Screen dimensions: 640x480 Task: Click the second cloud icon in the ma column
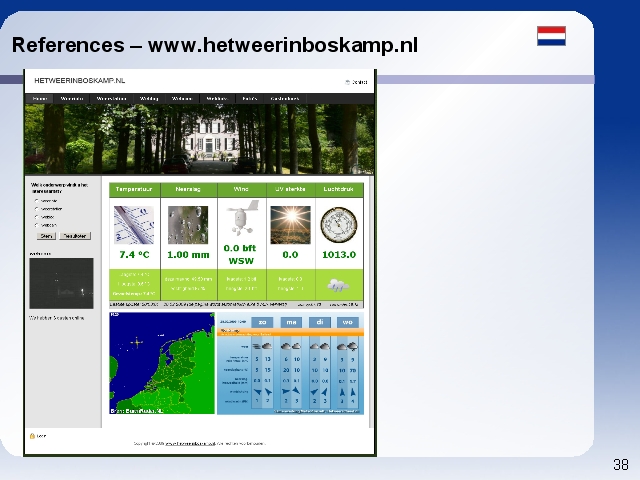pyautogui.click(x=296, y=347)
